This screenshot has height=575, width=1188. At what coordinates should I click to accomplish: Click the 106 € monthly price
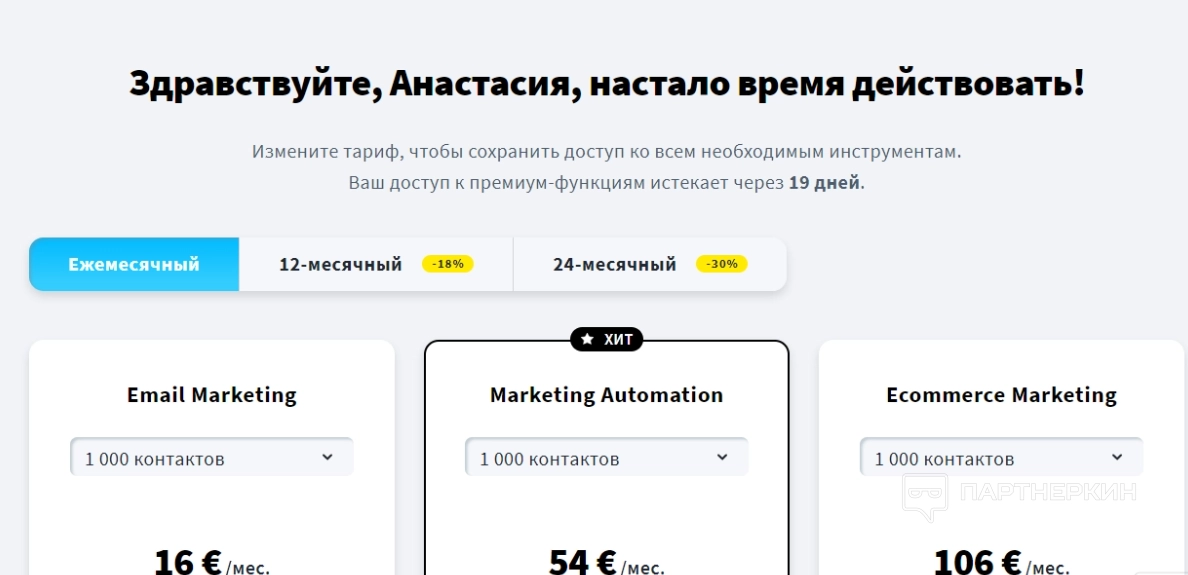(977, 562)
